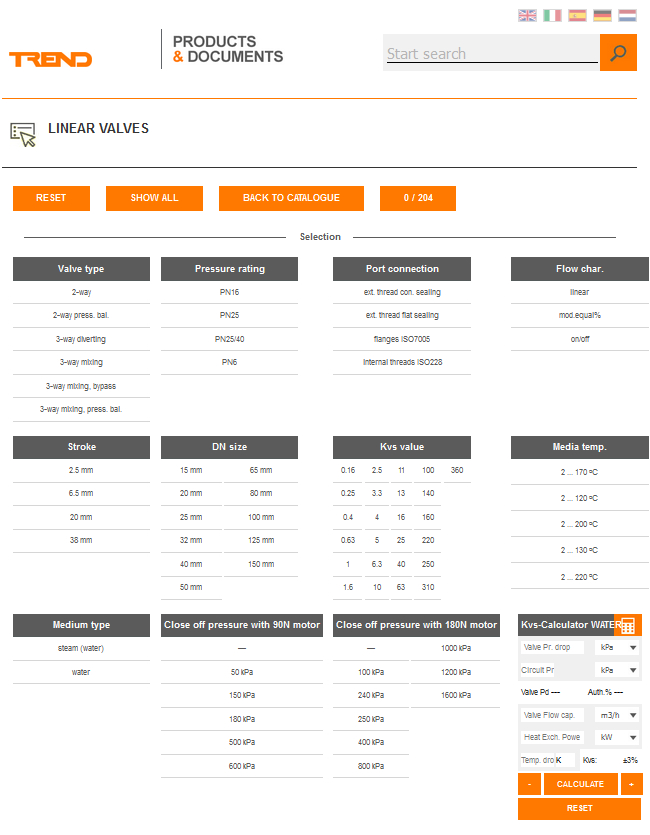Select the 2-way valve type filter
The image size is (650, 835).
point(81,293)
